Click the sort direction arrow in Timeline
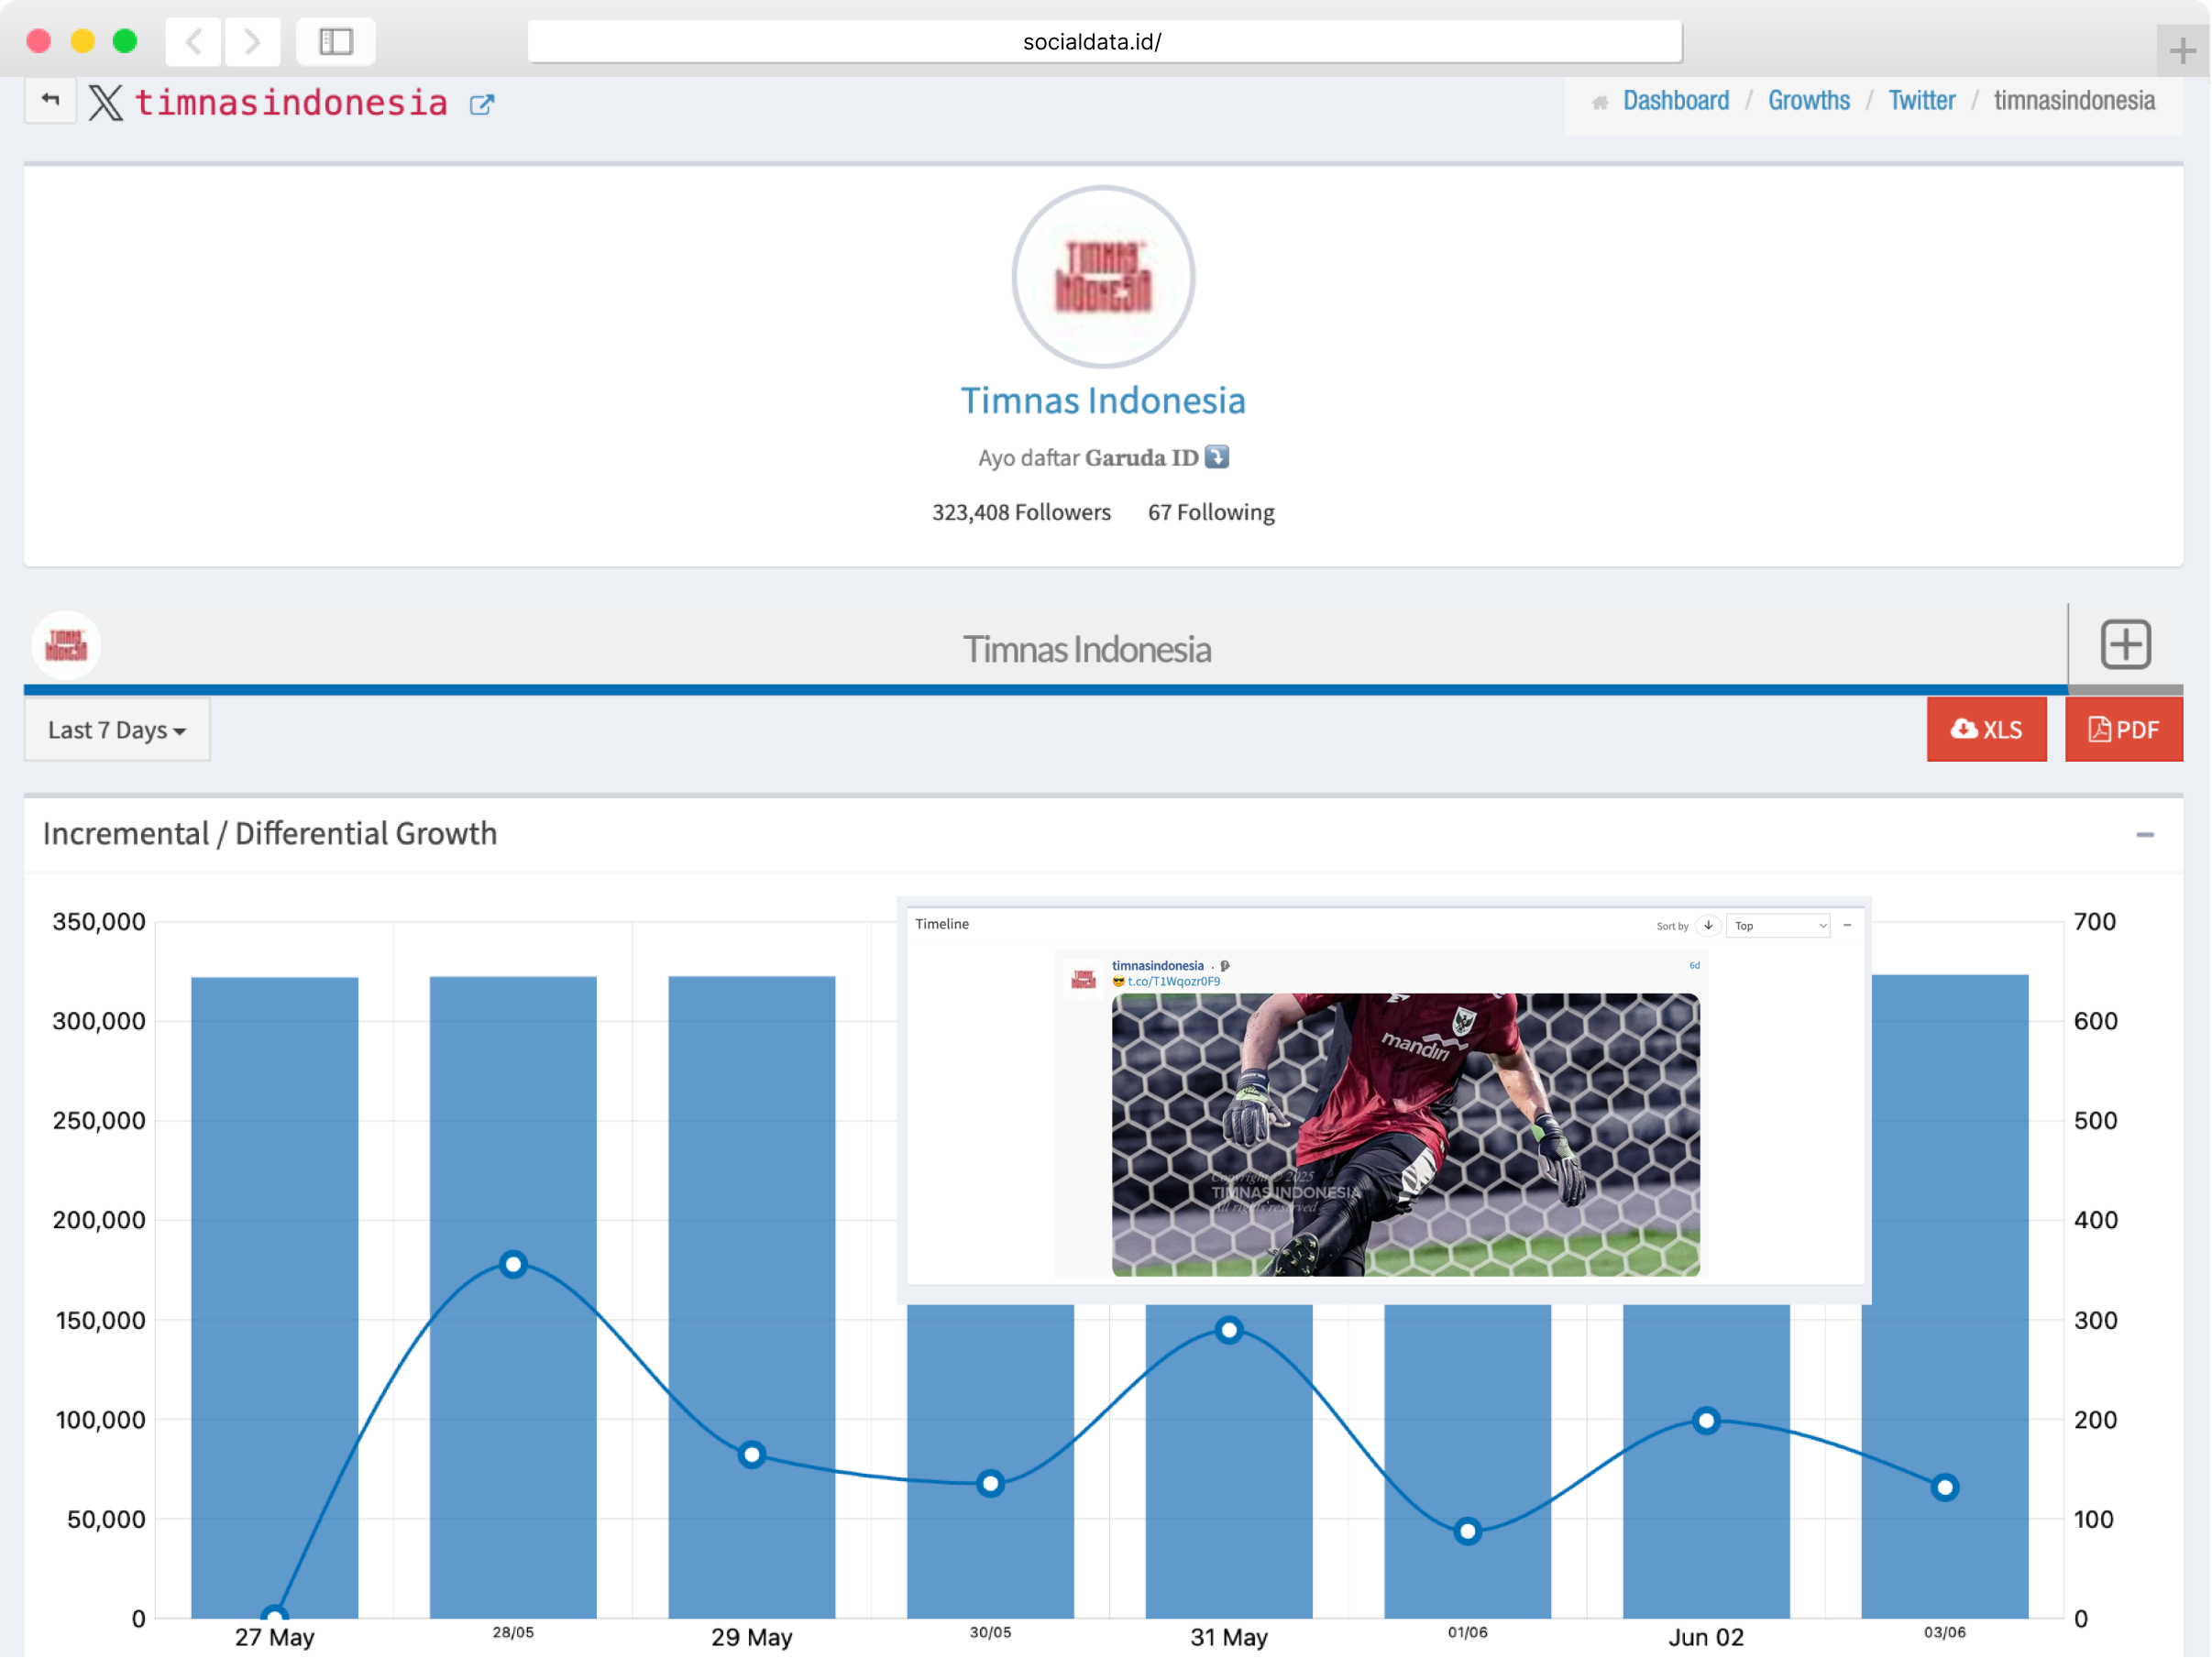Viewport: 2212px width, 1658px height. click(1708, 925)
